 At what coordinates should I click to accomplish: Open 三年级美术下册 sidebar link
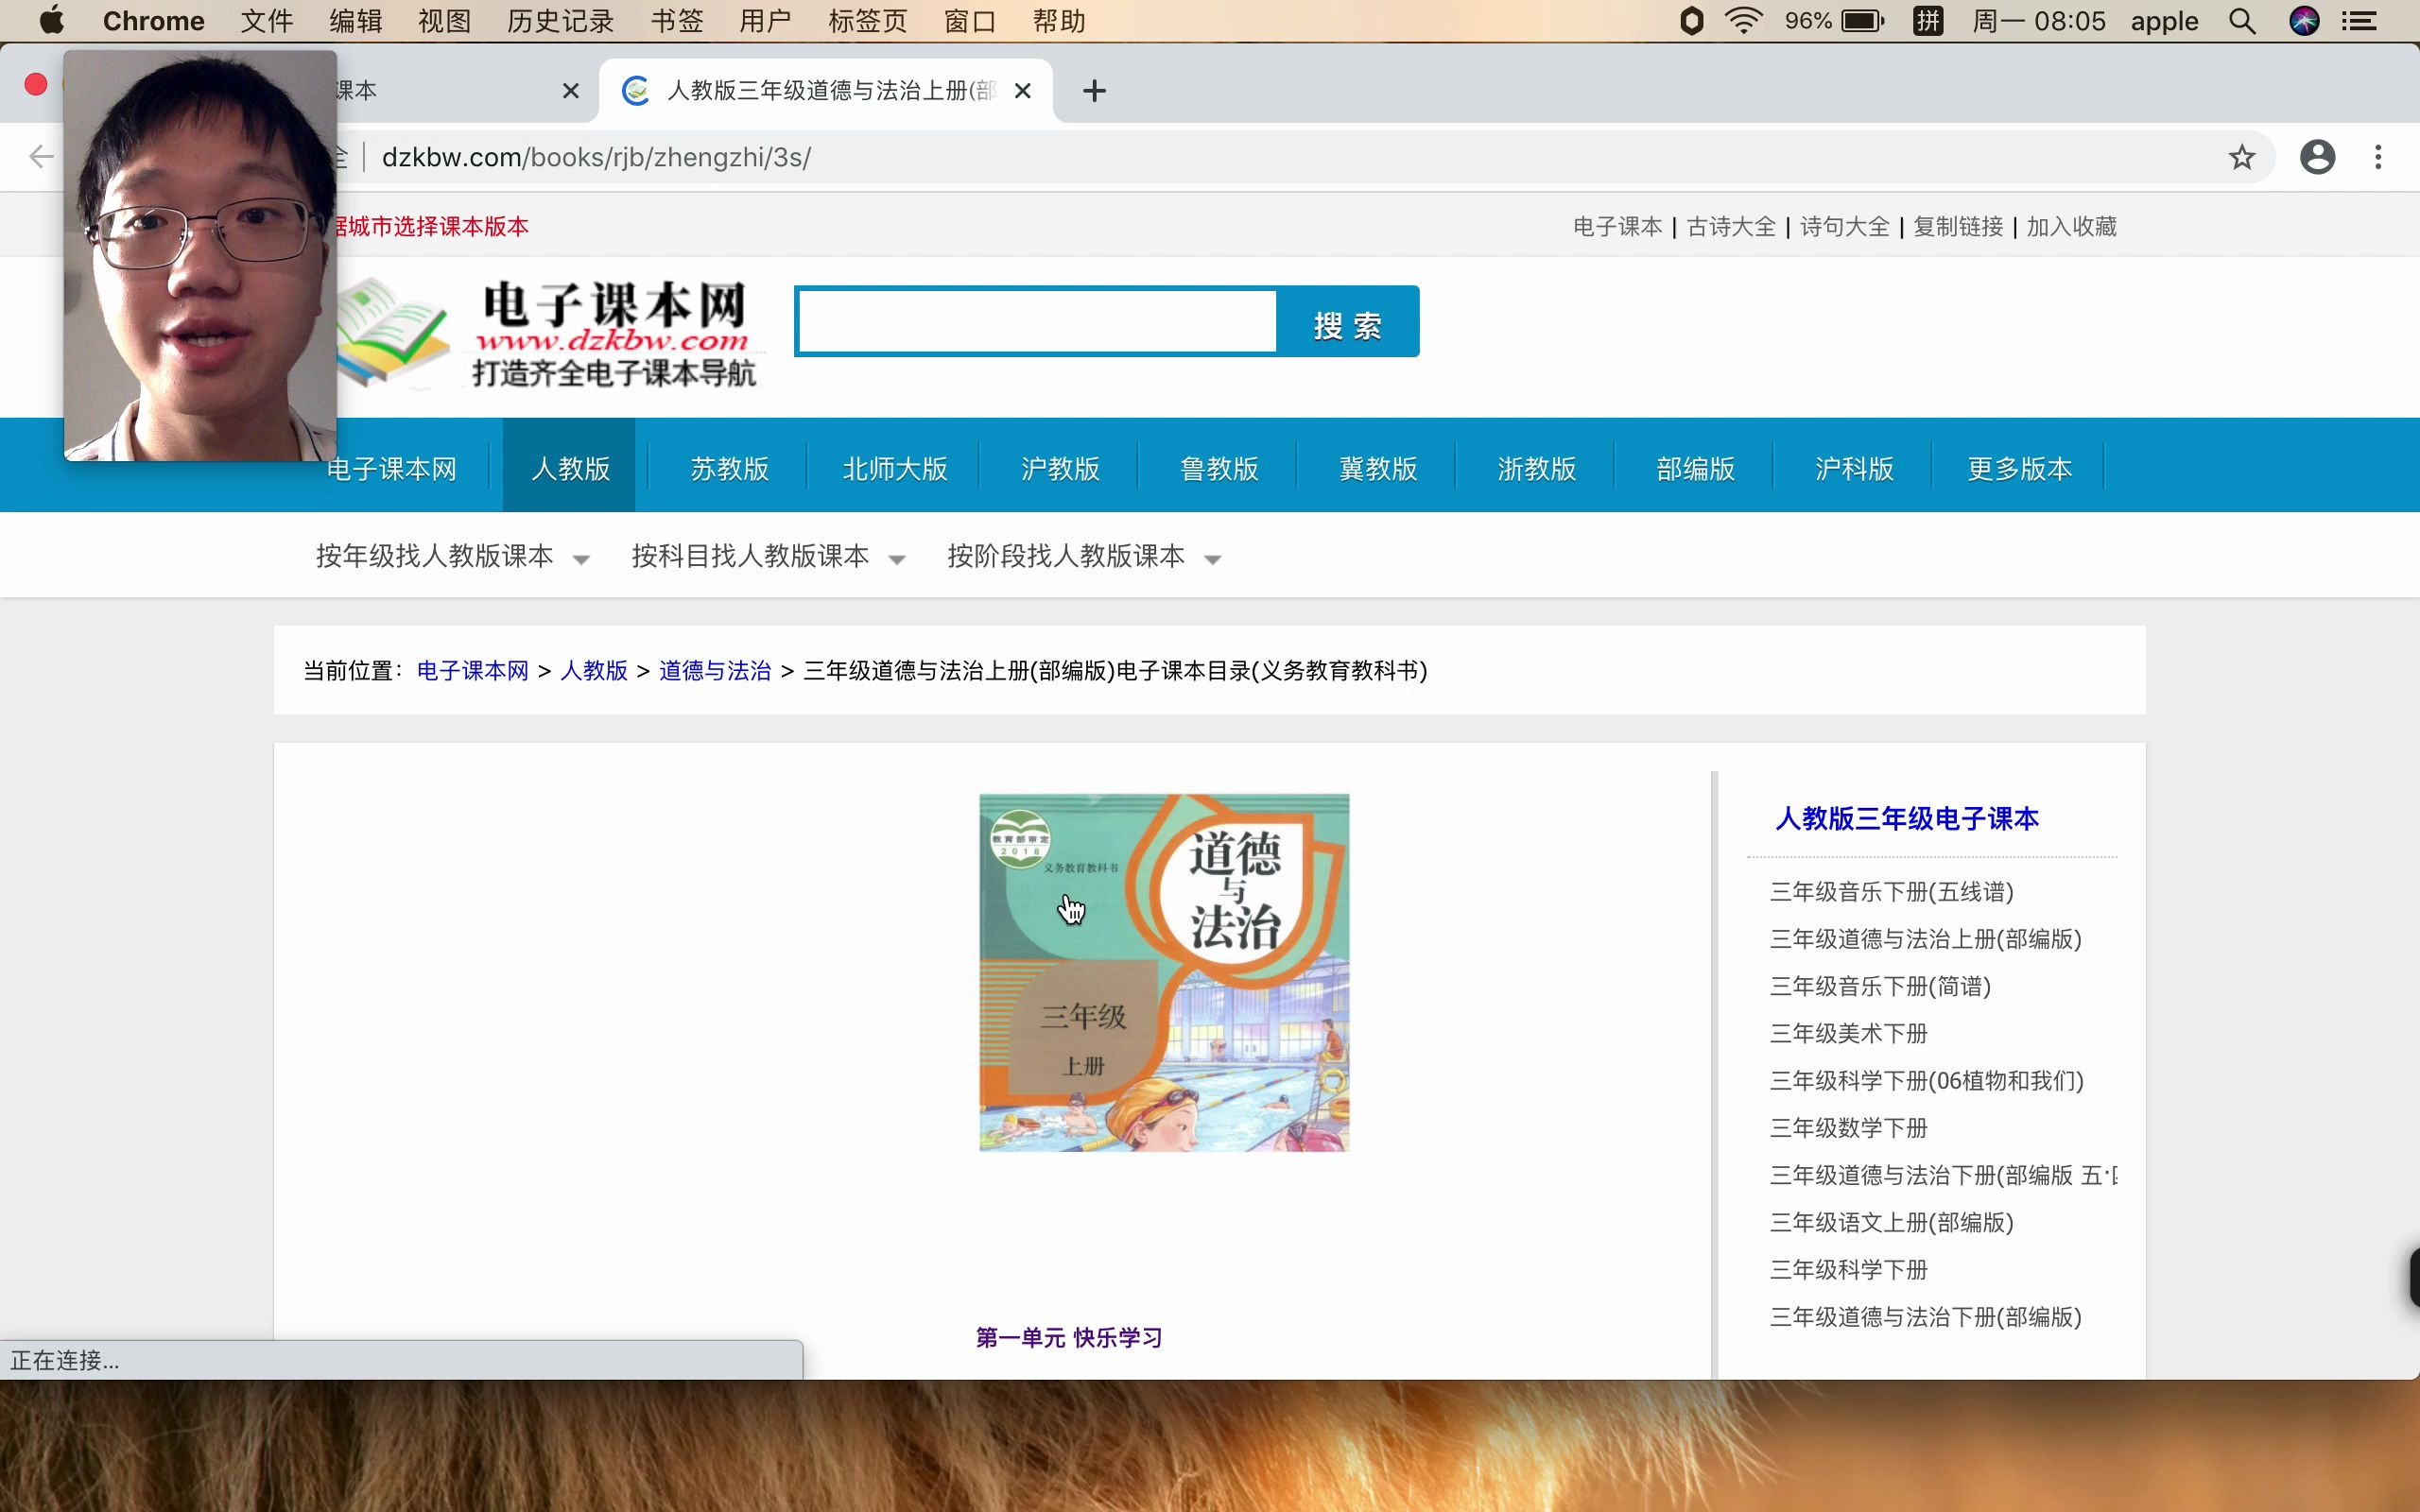coord(1848,1033)
